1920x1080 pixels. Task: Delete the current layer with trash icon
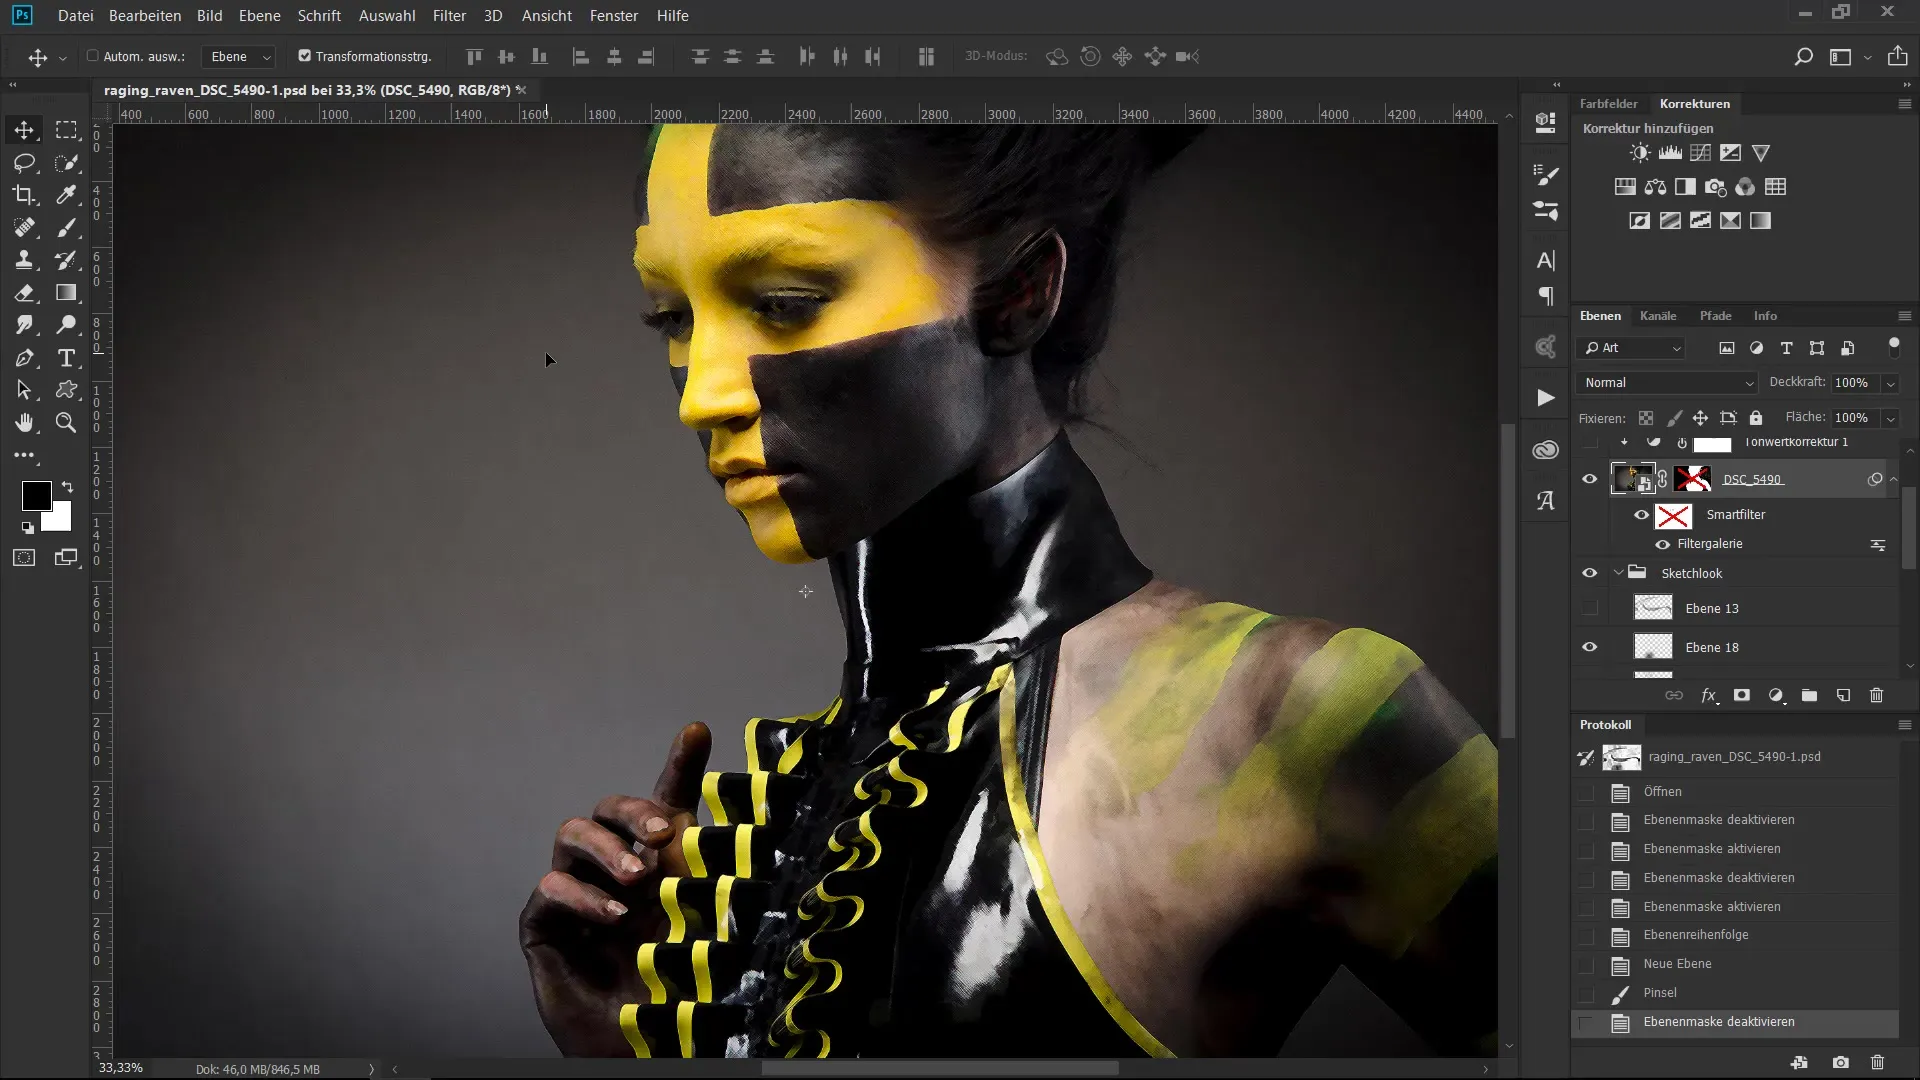click(1876, 695)
